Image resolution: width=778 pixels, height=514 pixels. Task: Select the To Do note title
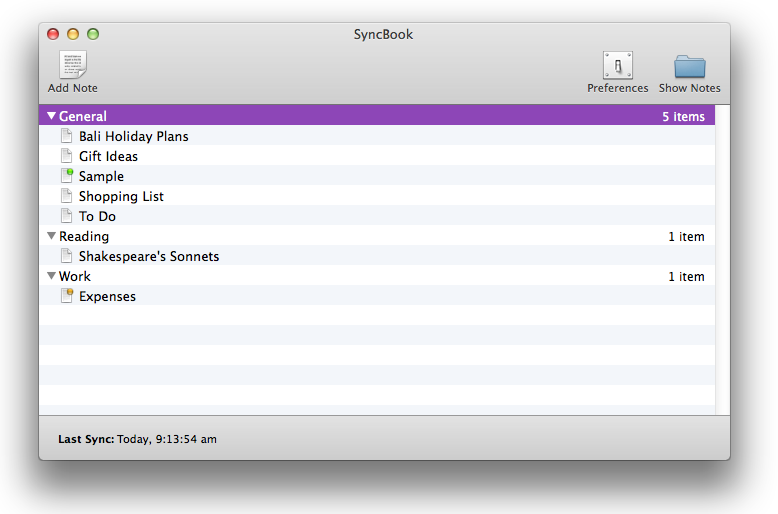(97, 216)
